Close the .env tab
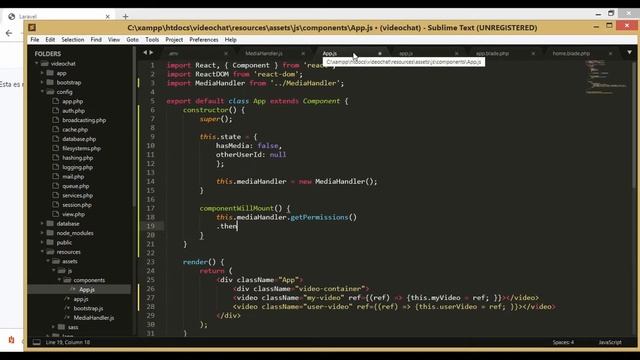This screenshot has height=360, width=640. click(226, 53)
